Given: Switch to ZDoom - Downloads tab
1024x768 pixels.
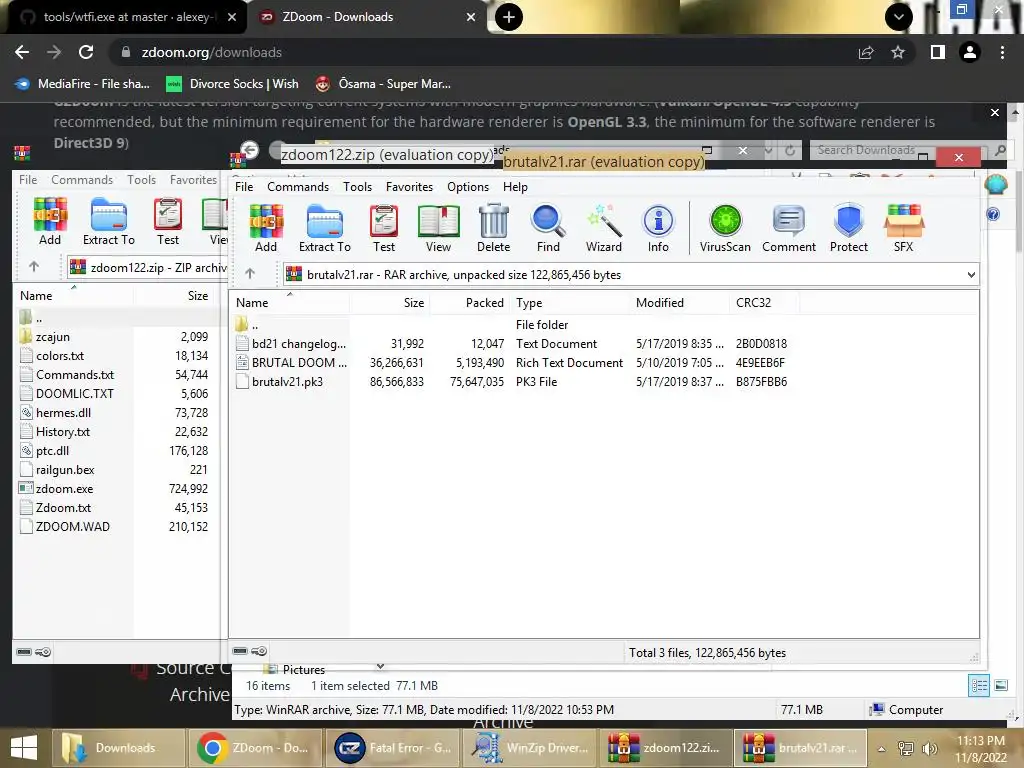Looking at the screenshot, I should point(367,17).
